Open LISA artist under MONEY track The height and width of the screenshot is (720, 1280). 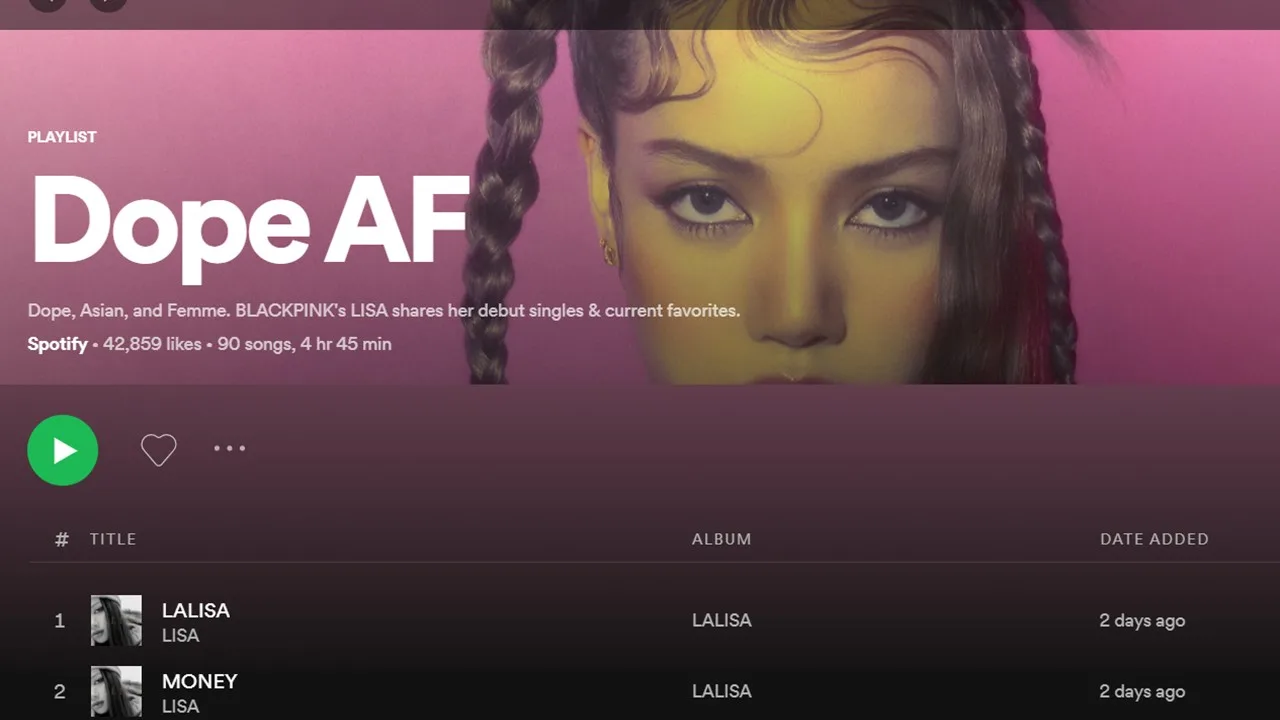point(181,707)
